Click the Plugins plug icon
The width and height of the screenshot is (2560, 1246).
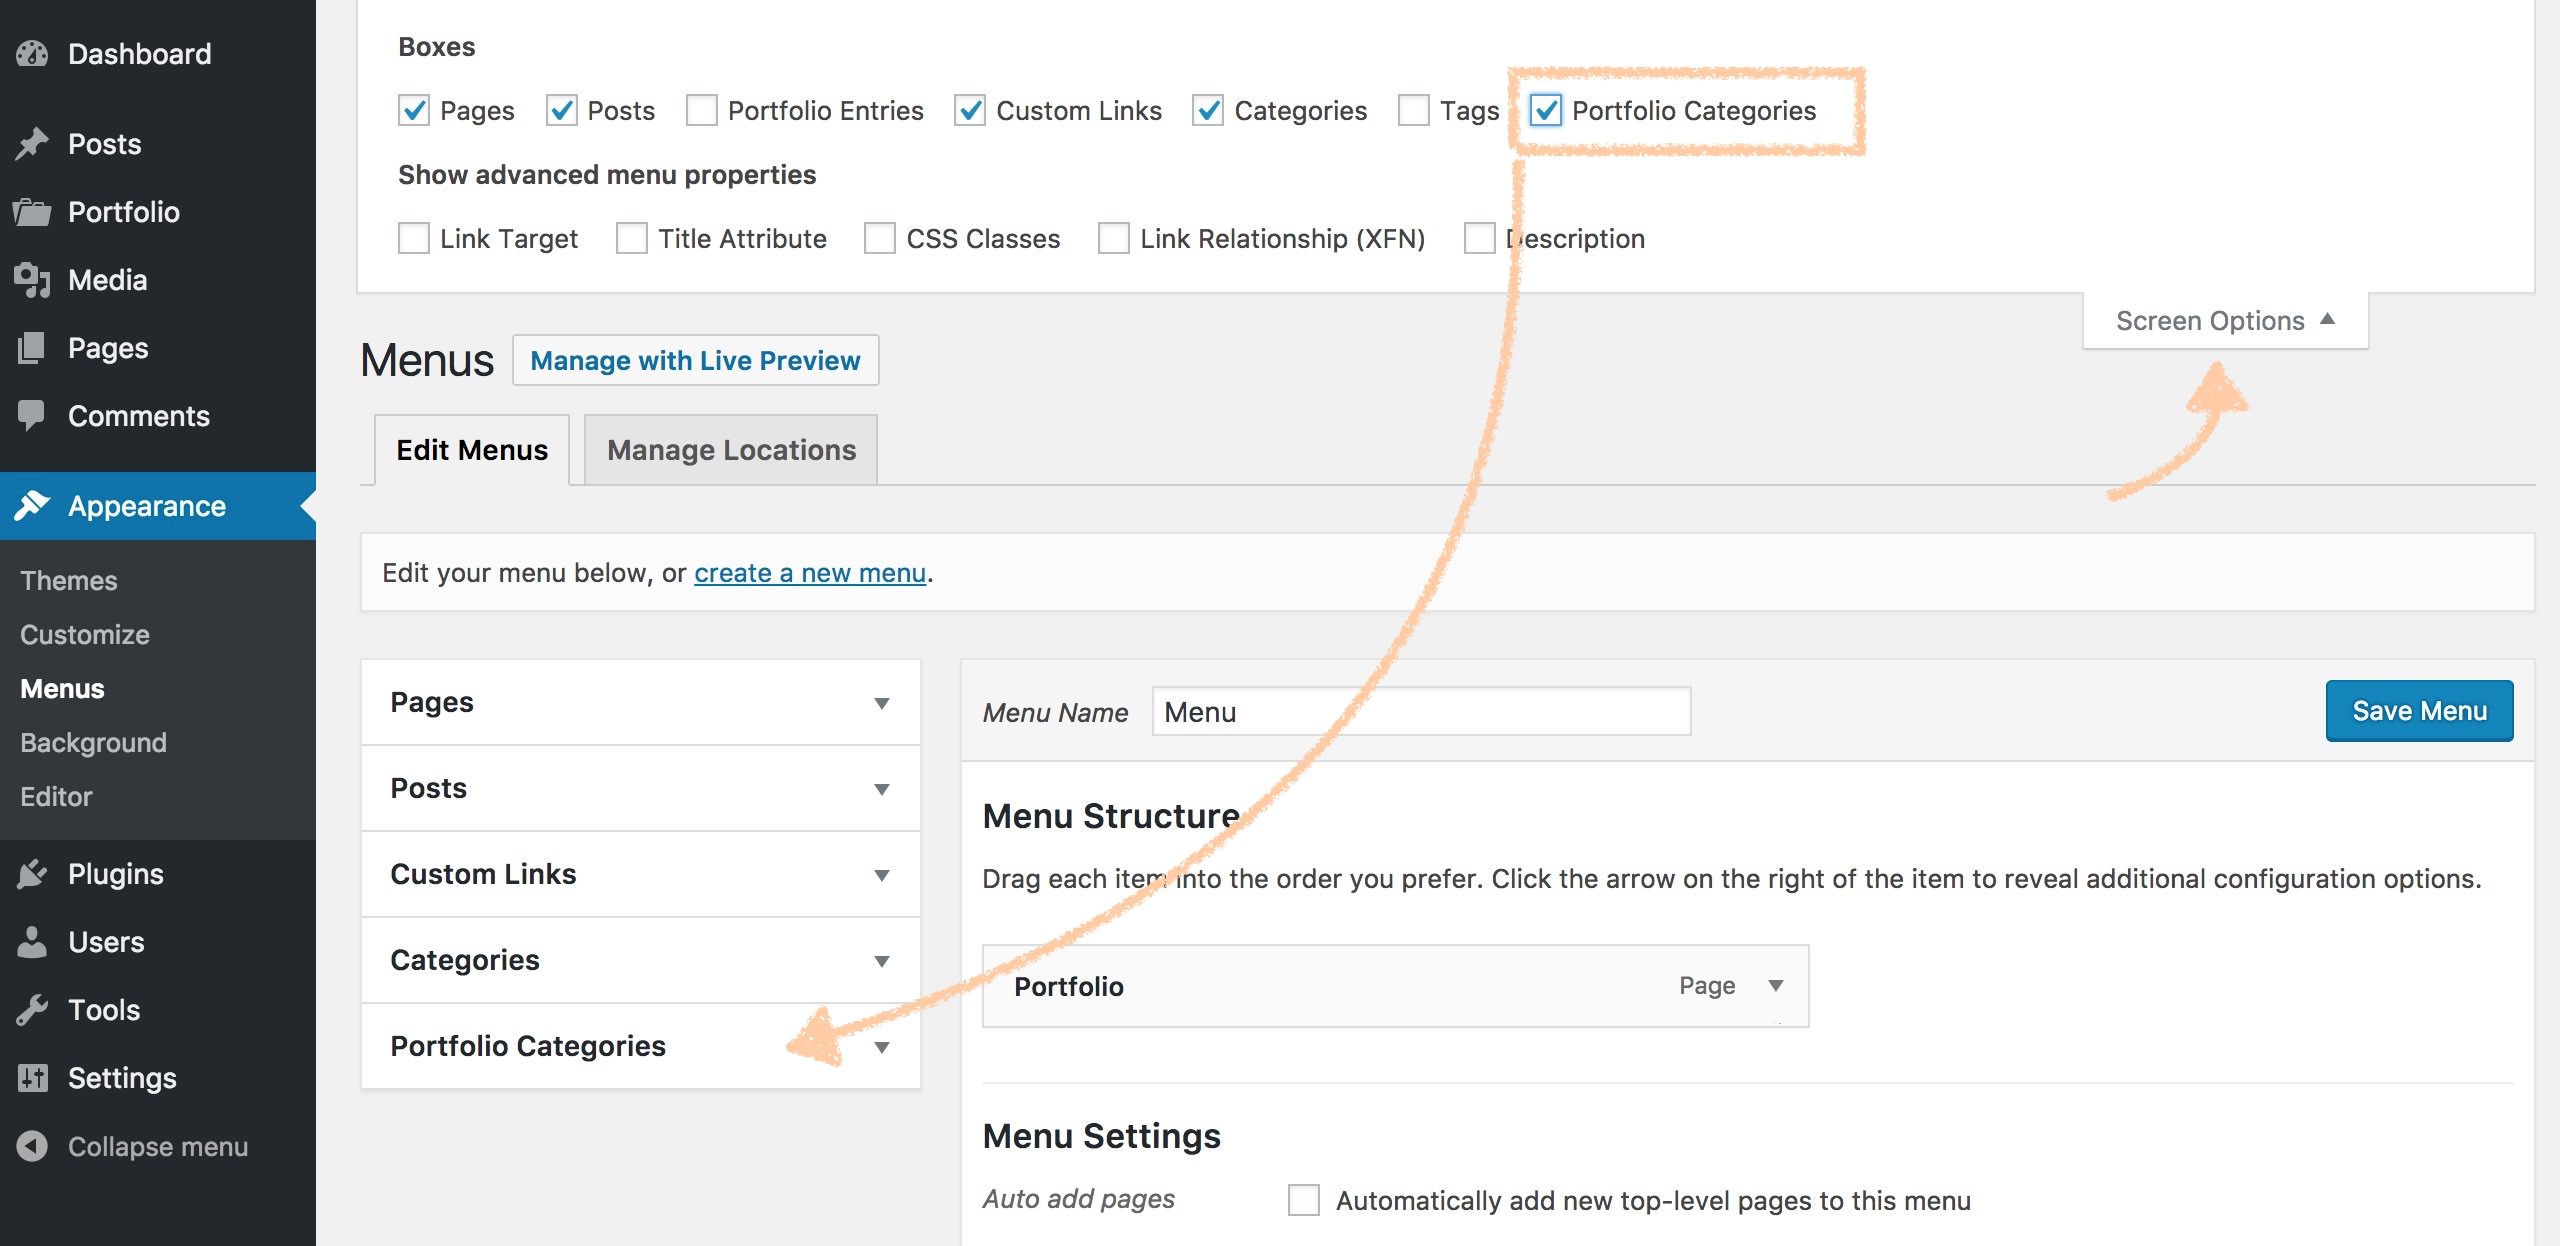(32, 874)
